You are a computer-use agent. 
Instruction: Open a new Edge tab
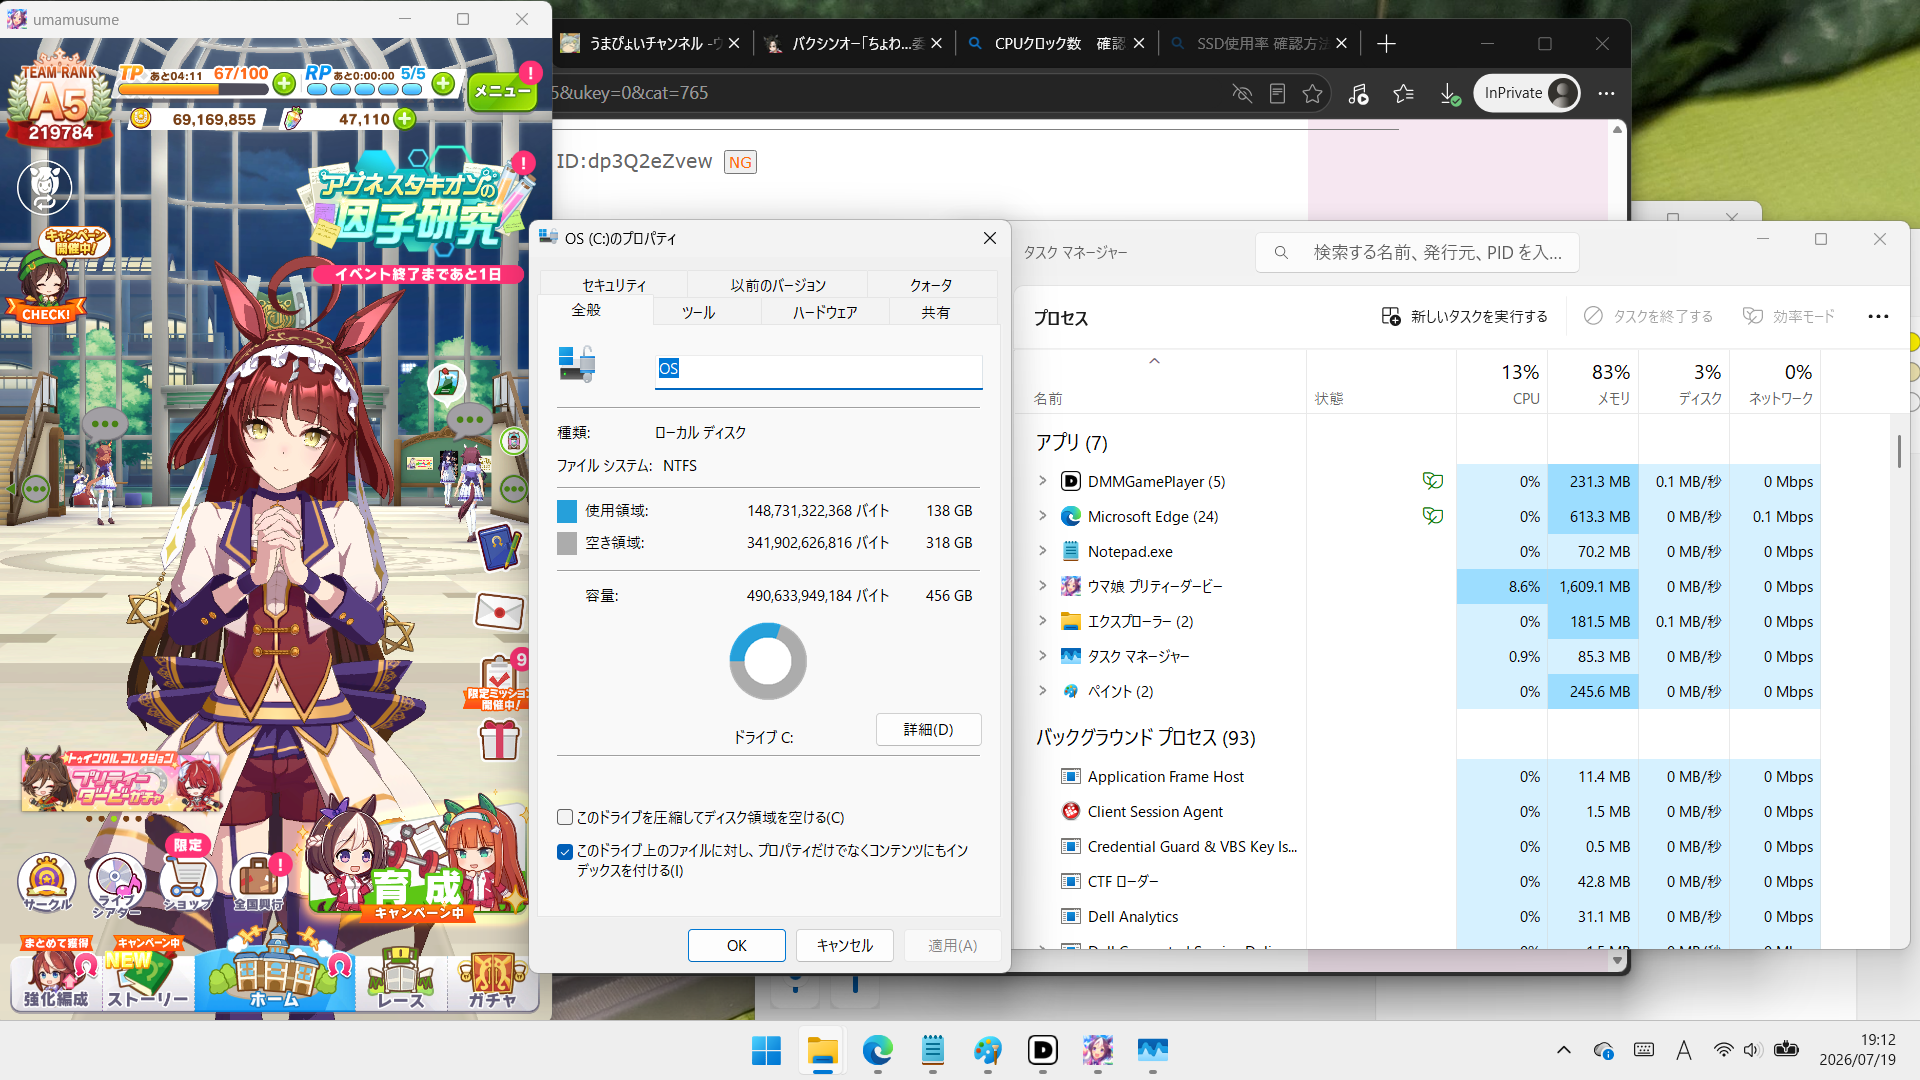tap(1386, 43)
